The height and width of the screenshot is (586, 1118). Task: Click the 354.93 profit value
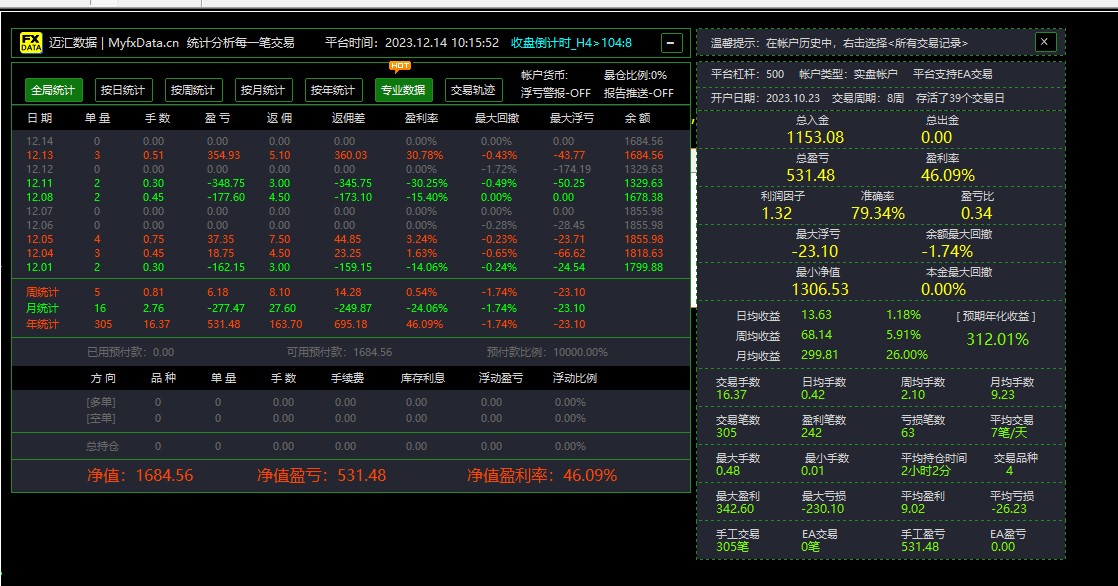pyautogui.click(x=224, y=155)
